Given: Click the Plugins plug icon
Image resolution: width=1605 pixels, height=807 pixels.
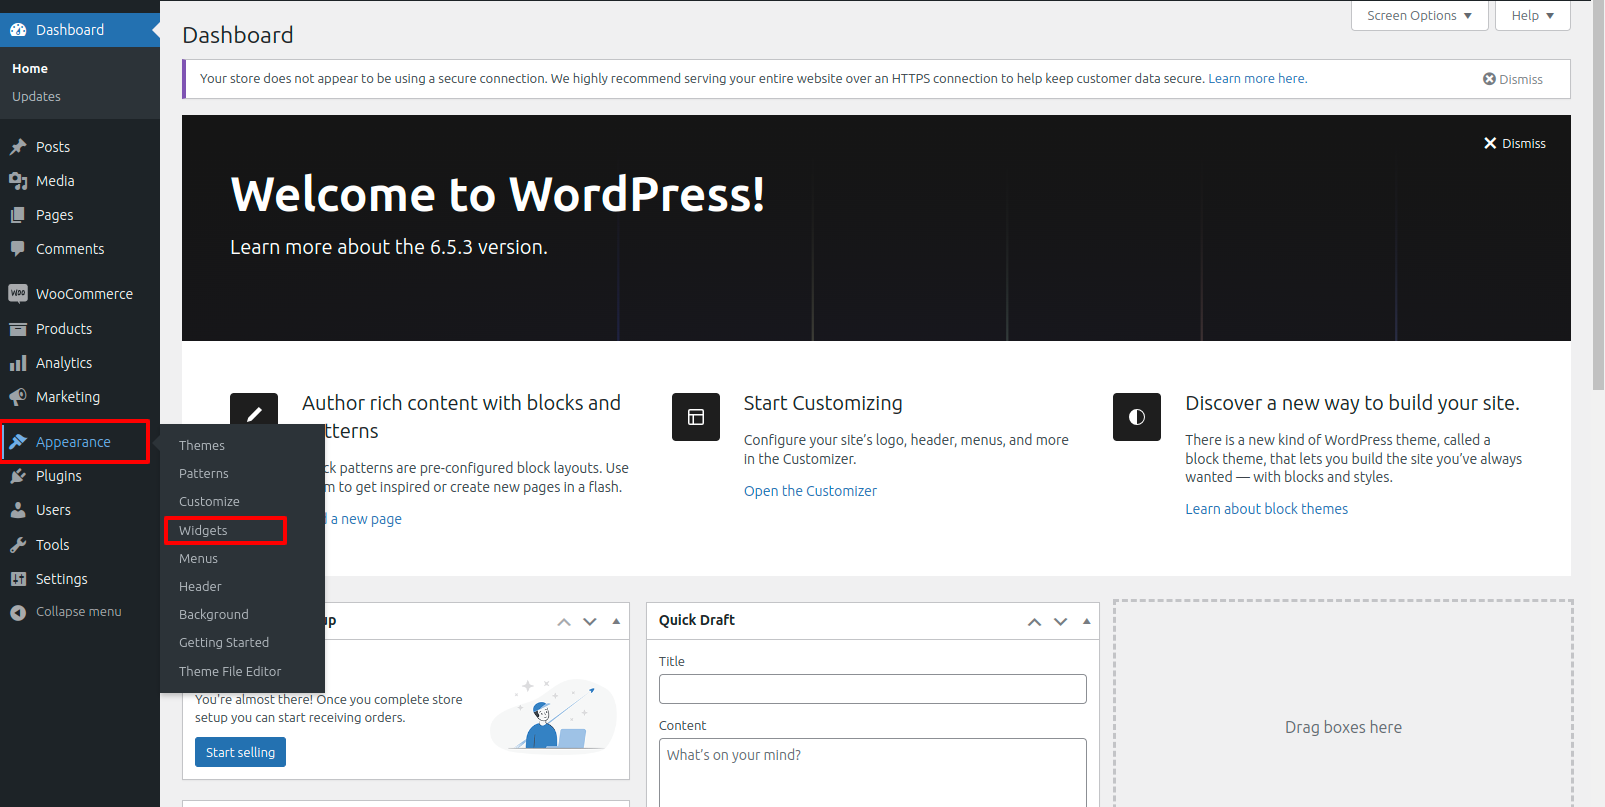Looking at the screenshot, I should click(18, 476).
